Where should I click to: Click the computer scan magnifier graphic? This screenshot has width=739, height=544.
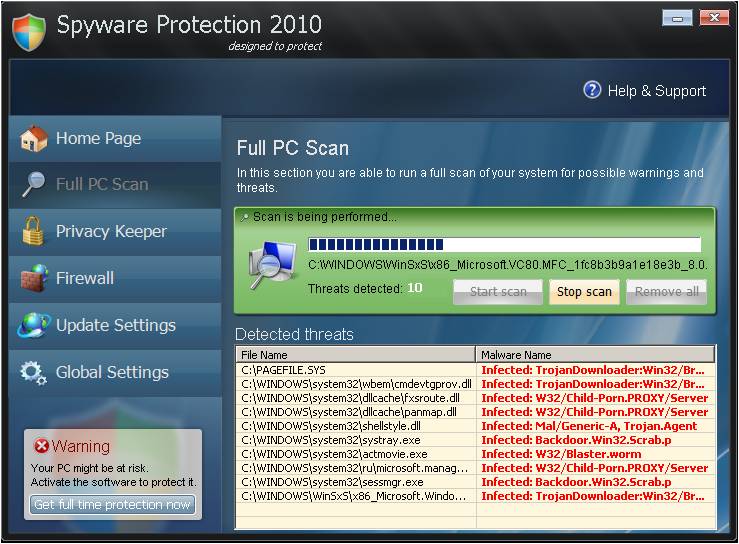[x=272, y=264]
